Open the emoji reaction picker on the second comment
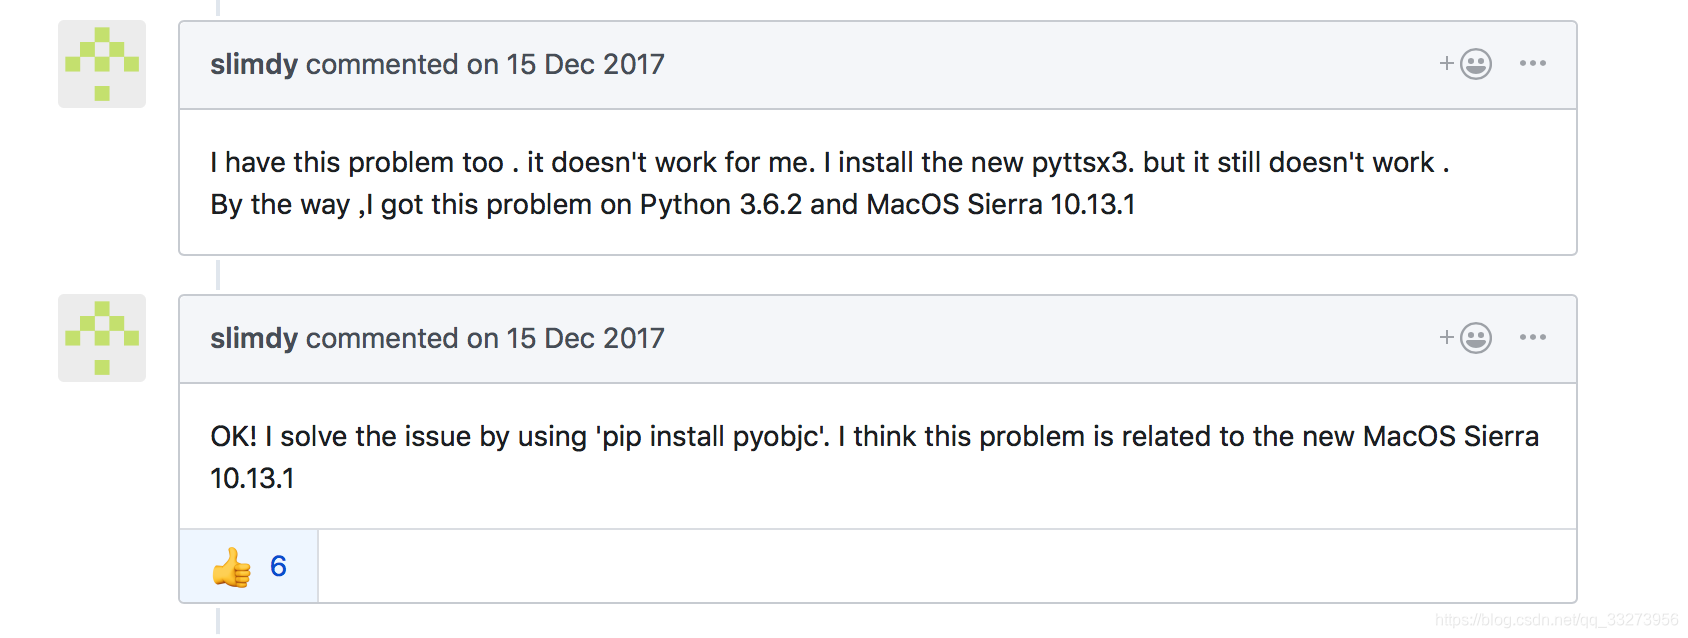 pyautogui.click(x=1474, y=338)
